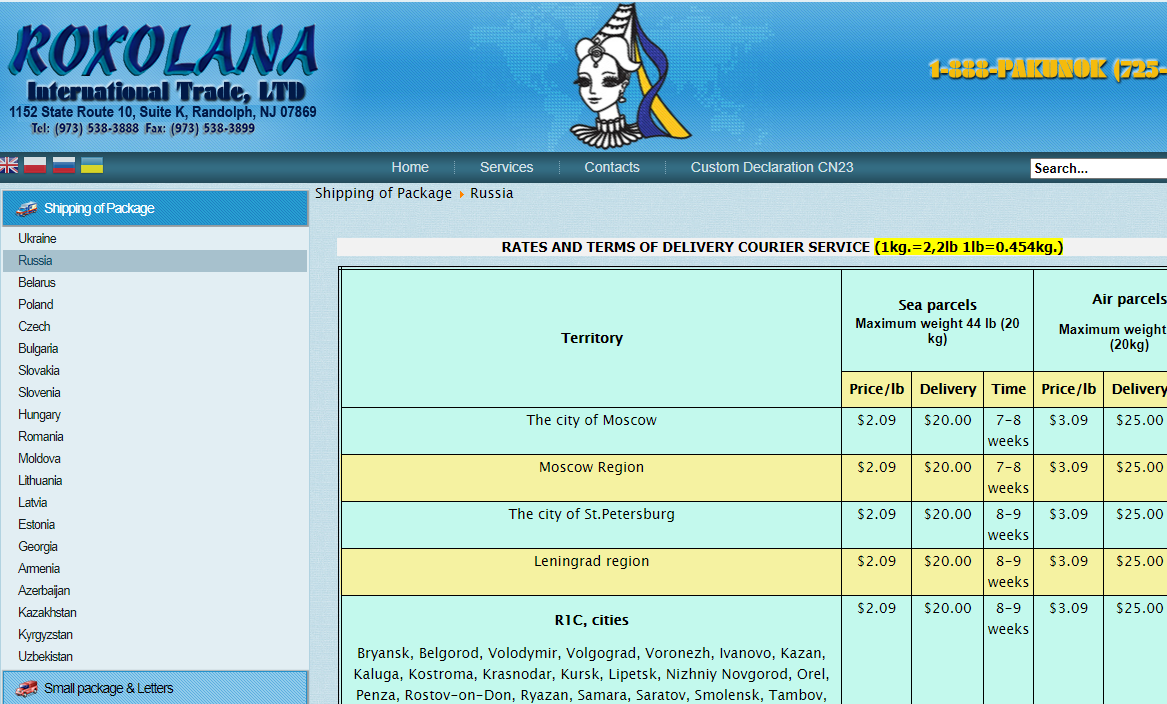
Task: Select Czech in the country list
Action: 34,327
